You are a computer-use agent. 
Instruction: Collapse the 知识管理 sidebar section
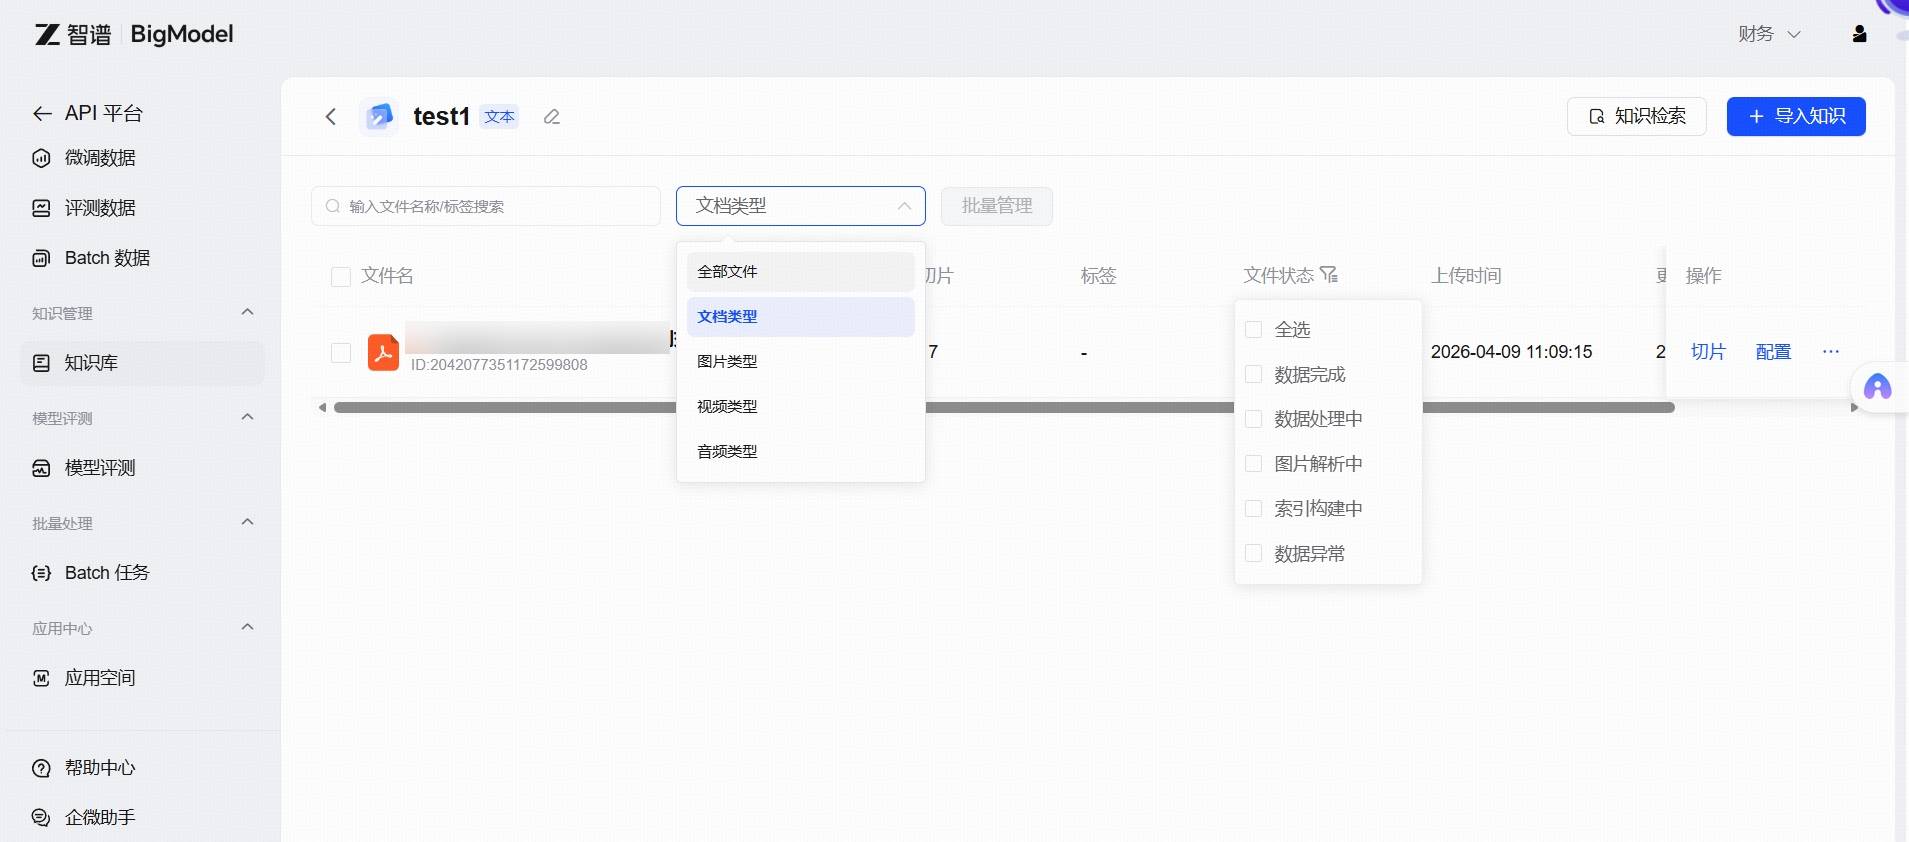247,313
